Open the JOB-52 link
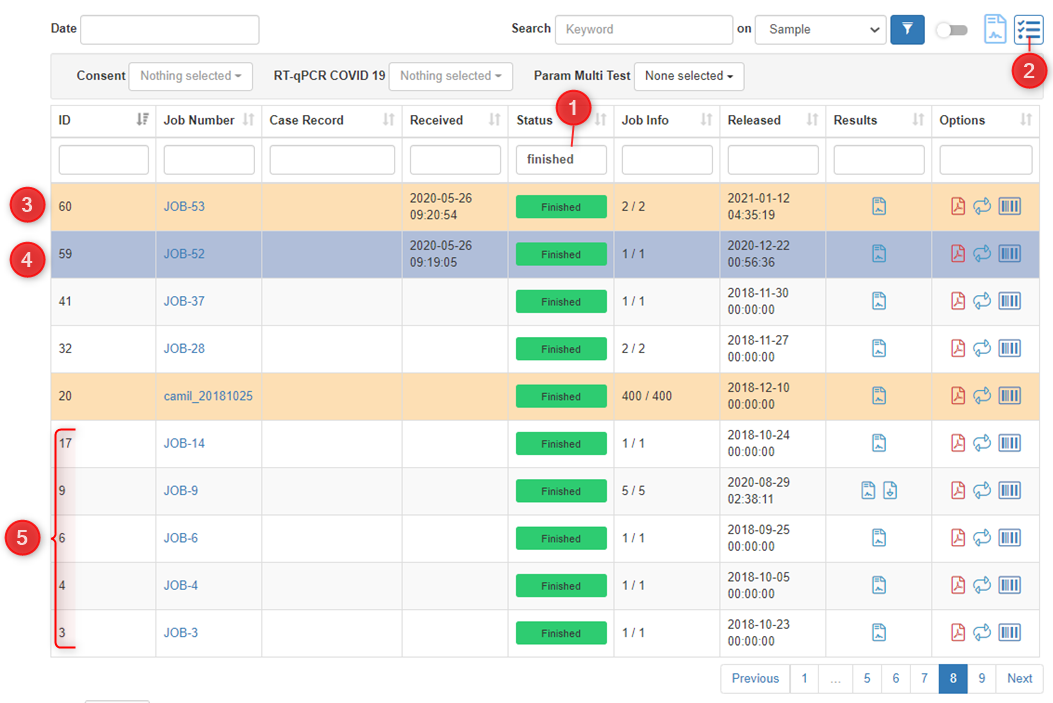Screen dimensions: 1053x703 pyautogui.click(x=184, y=254)
